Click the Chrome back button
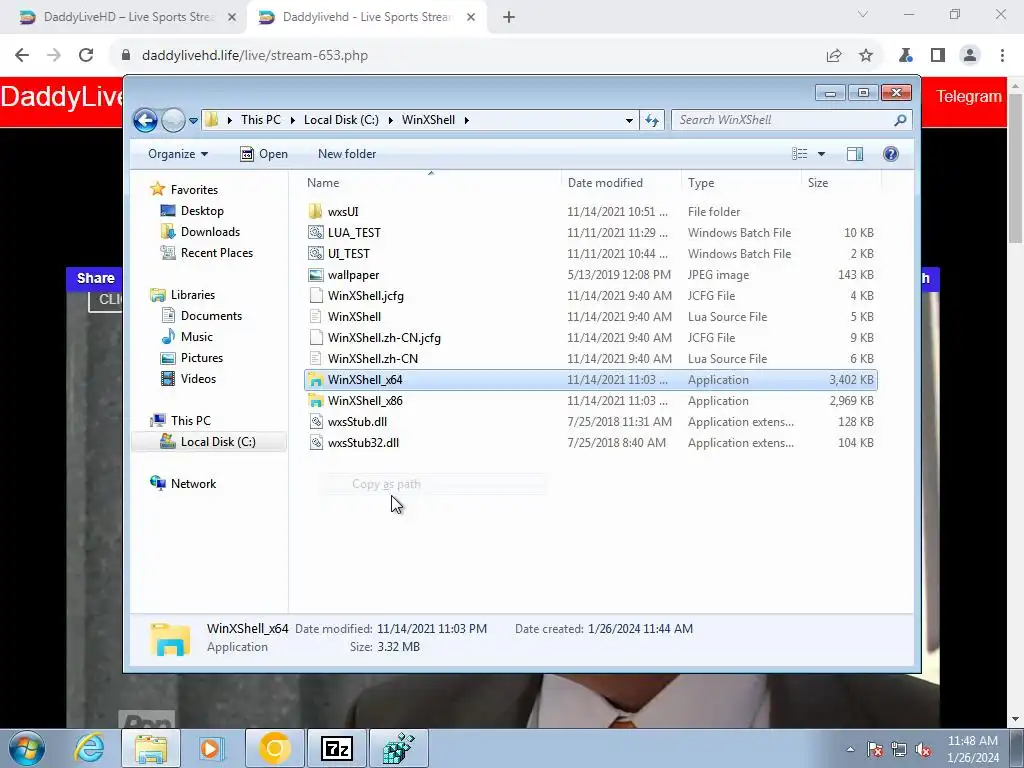1024x768 pixels. (22, 56)
